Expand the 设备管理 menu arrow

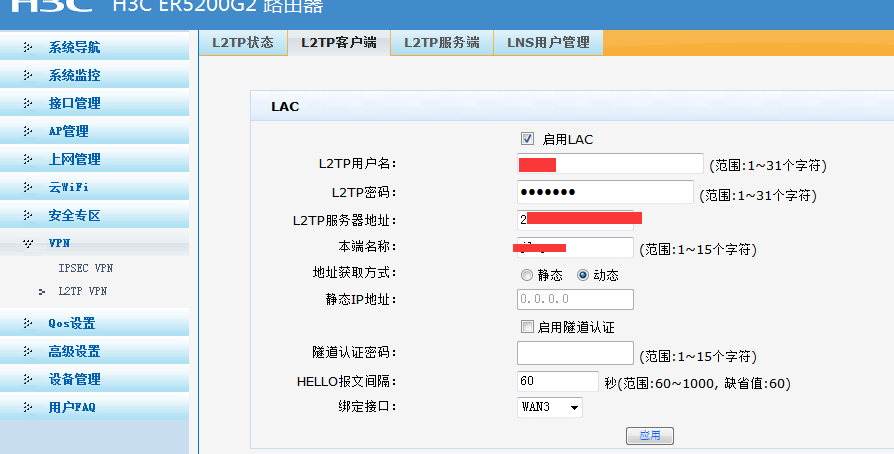click(x=27, y=379)
